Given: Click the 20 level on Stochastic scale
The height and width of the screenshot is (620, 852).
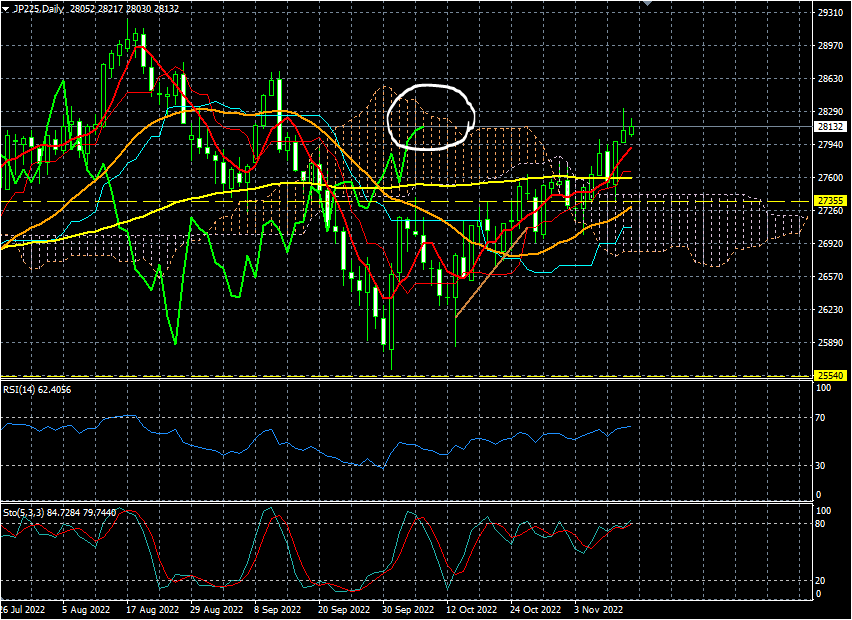Looking at the screenshot, I should coord(820,581).
